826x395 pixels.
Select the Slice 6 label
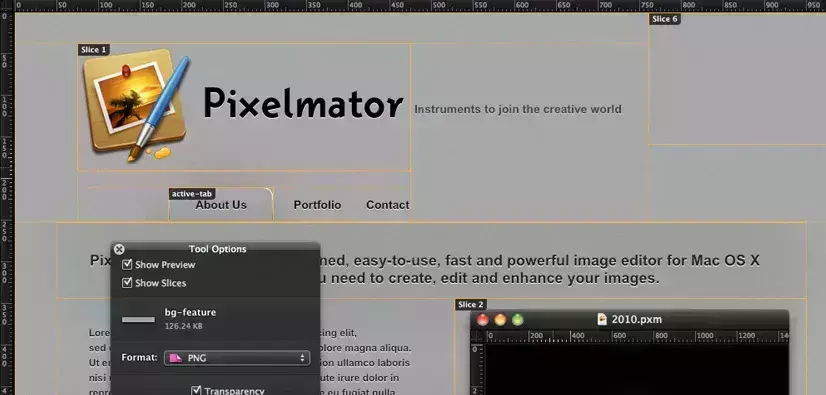pos(665,19)
